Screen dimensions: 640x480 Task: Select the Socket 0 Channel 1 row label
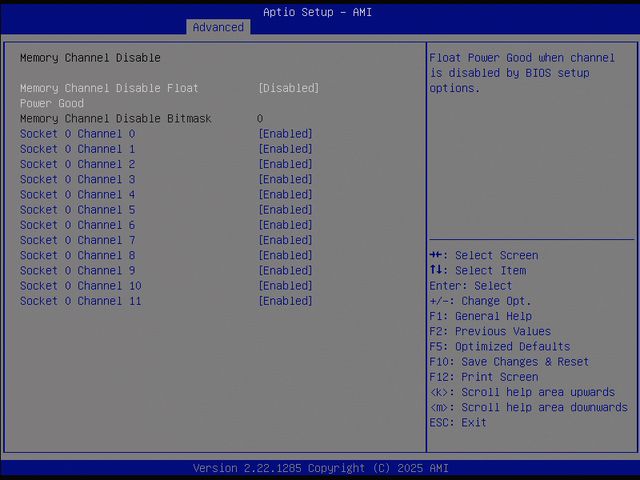pos(78,149)
